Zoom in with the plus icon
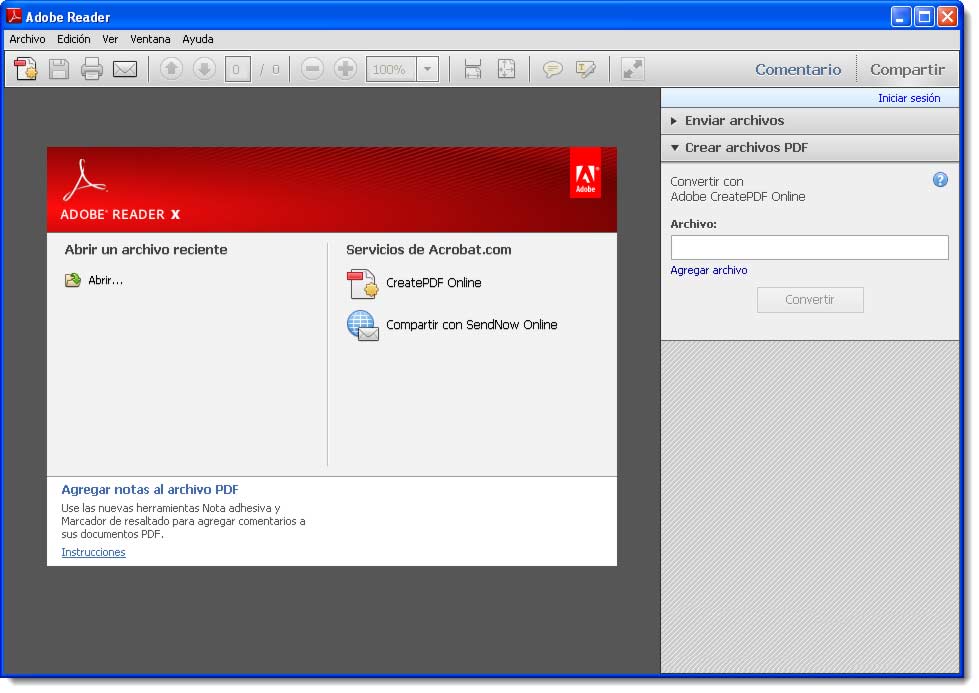The image size is (979, 693). pyautogui.click(x=345, y=69)
